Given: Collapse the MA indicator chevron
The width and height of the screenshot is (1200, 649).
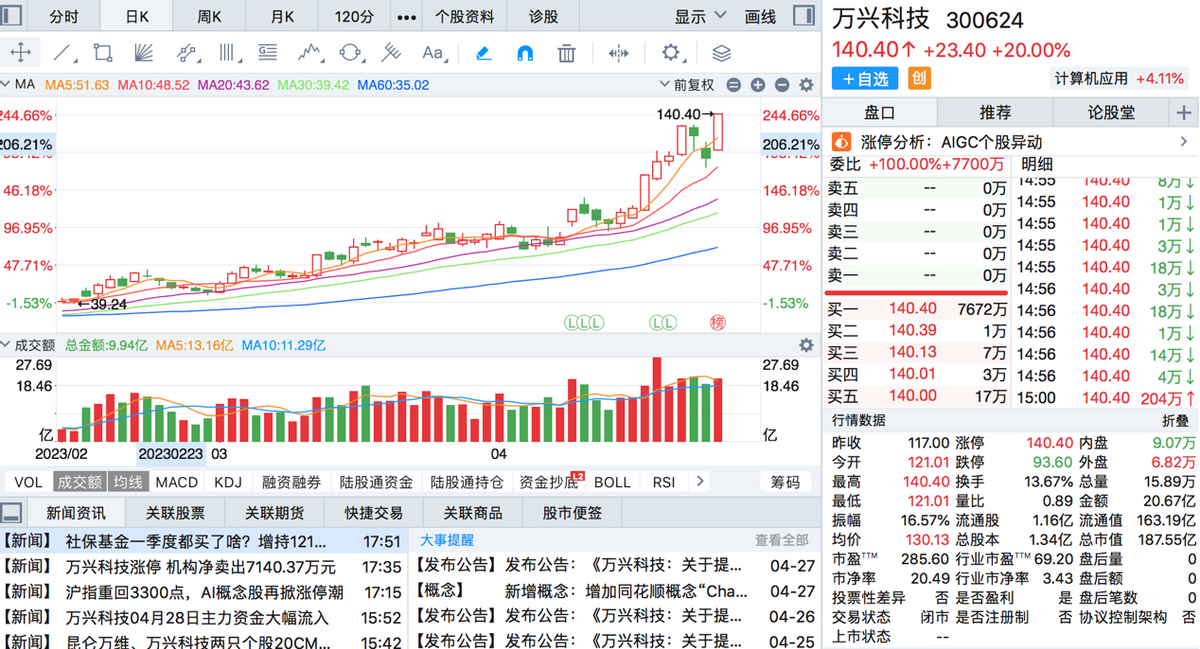Looking at the screenshot, I should 6,86.
